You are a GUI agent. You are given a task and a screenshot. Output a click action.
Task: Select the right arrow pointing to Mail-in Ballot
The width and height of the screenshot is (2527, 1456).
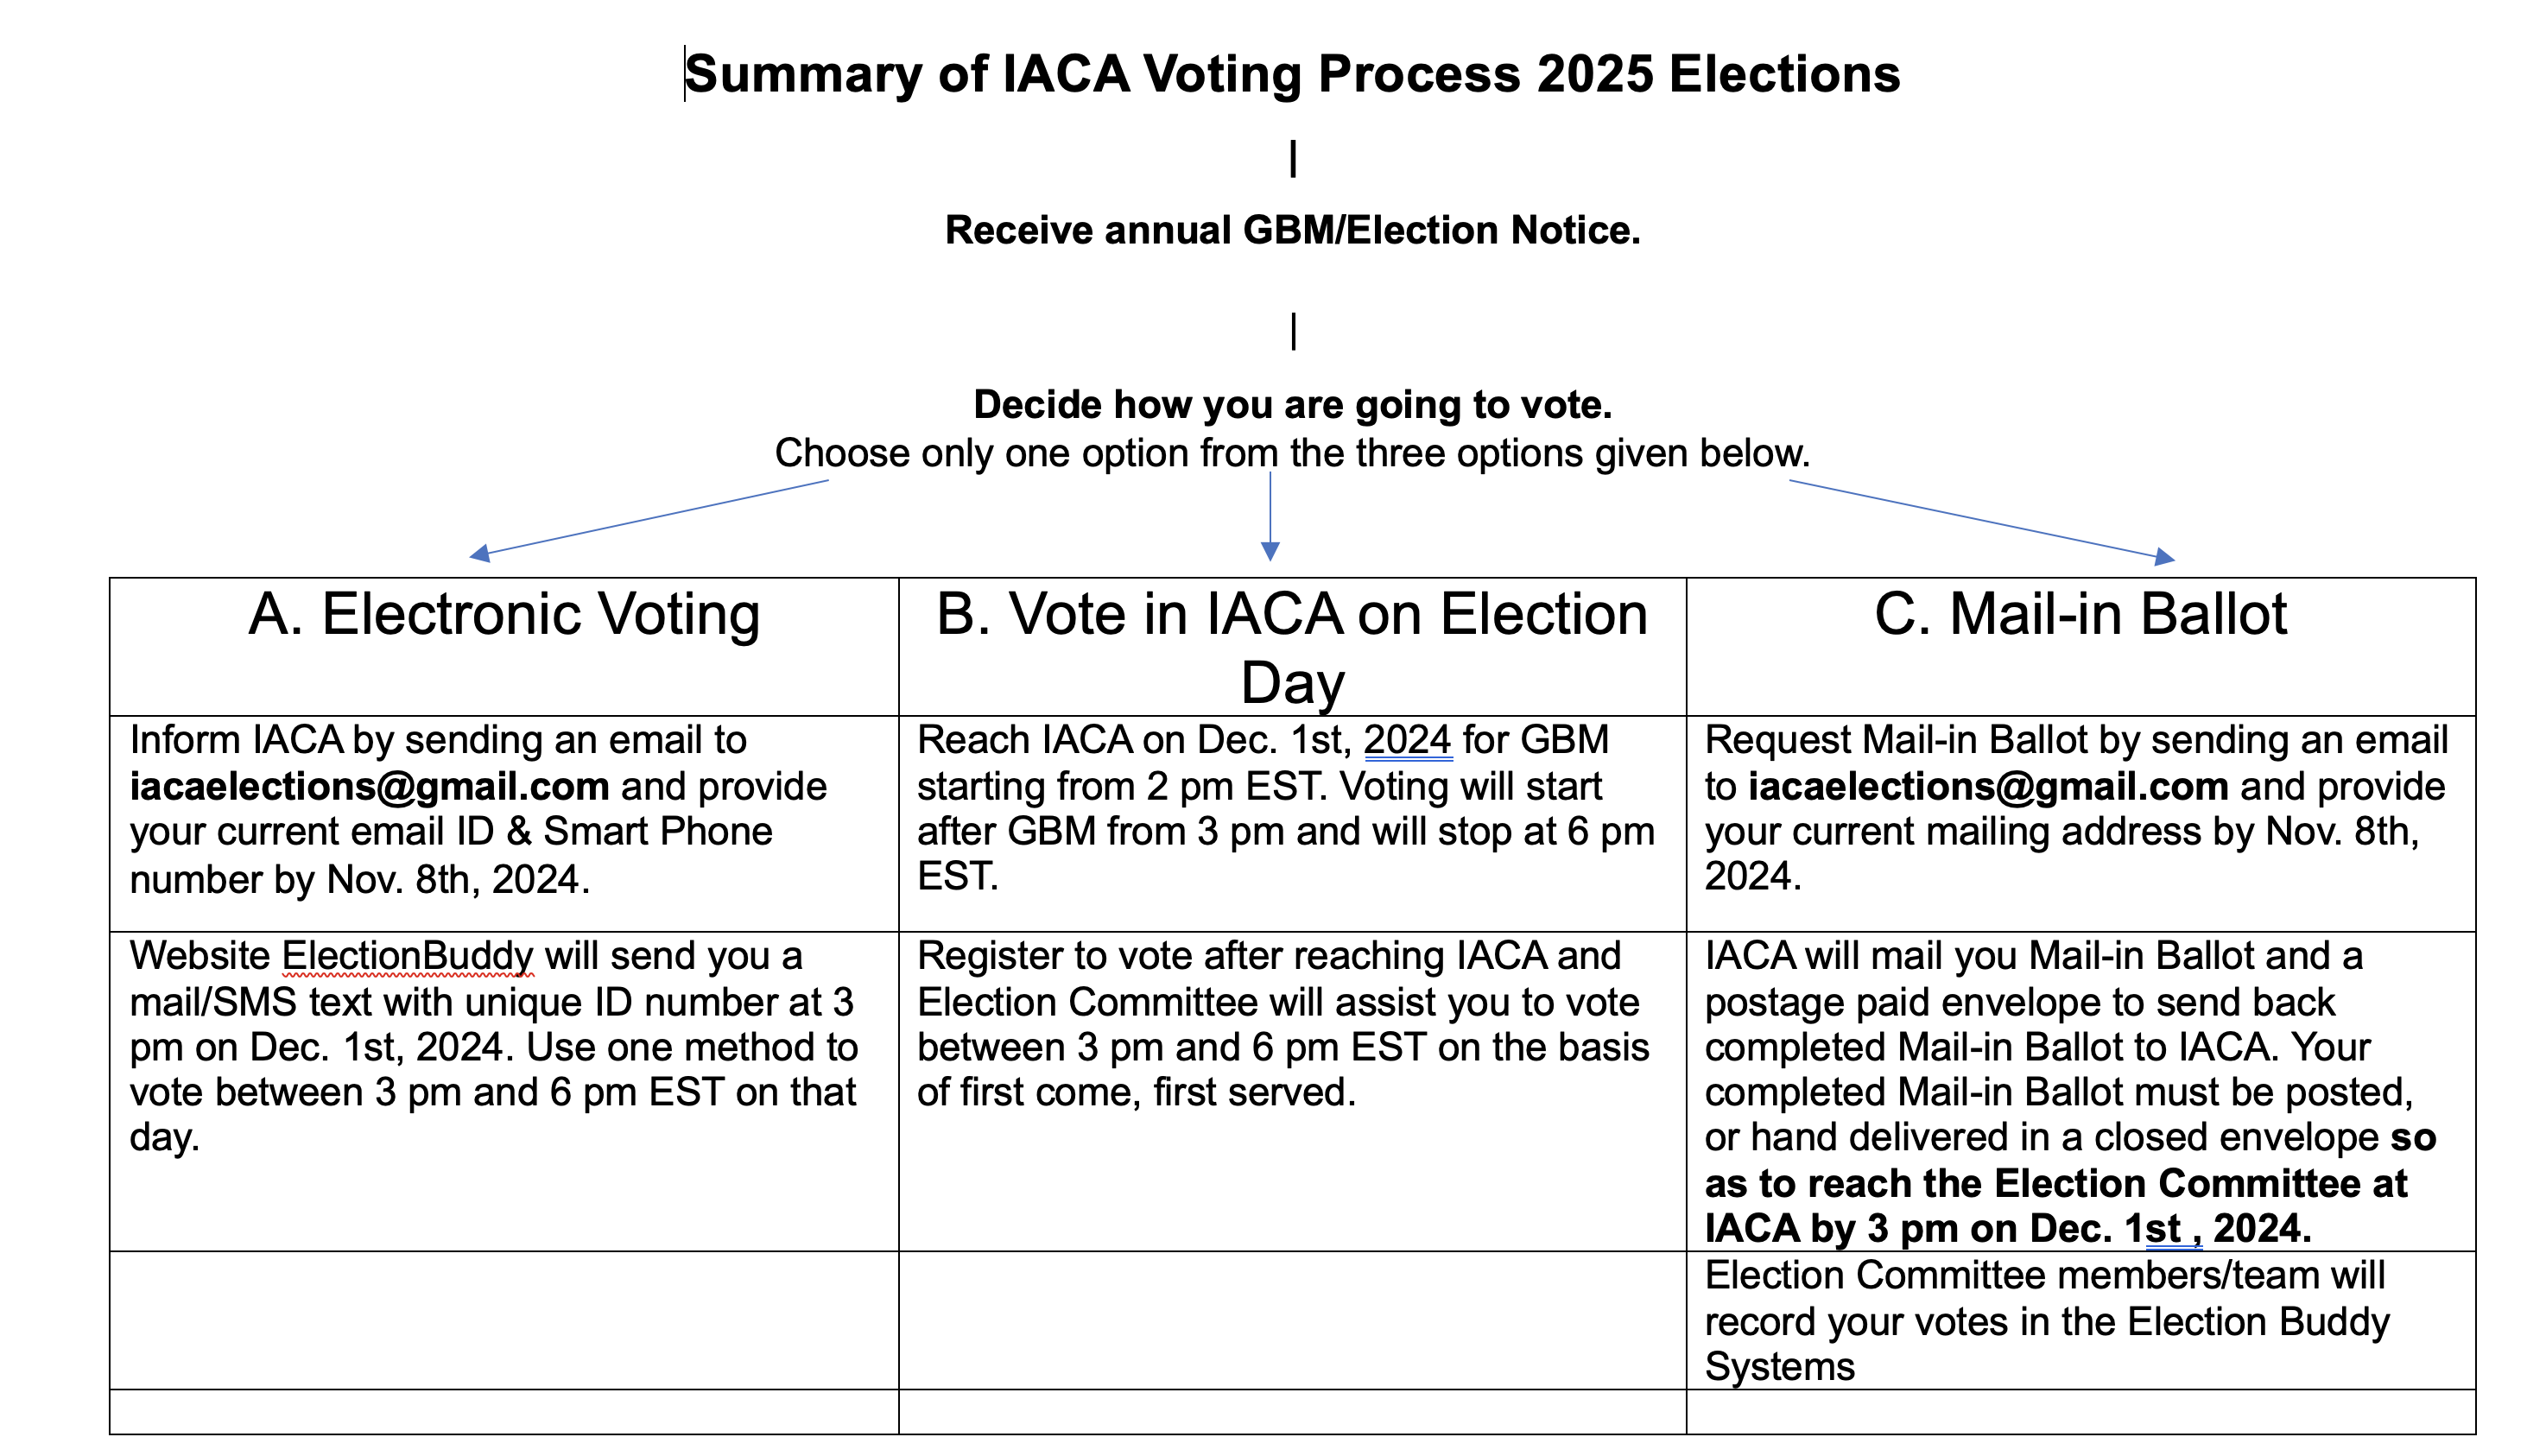[x=1980, y=520]
